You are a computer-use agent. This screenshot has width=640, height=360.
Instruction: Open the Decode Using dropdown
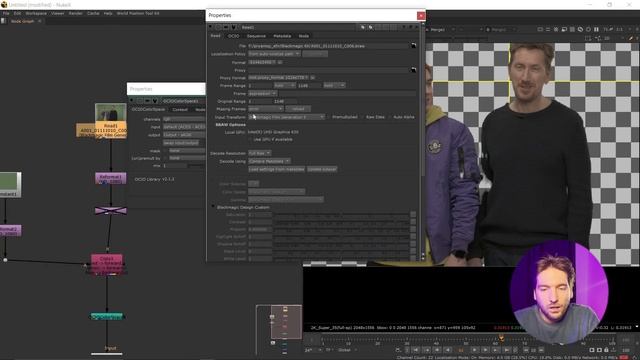click(269, 161)
